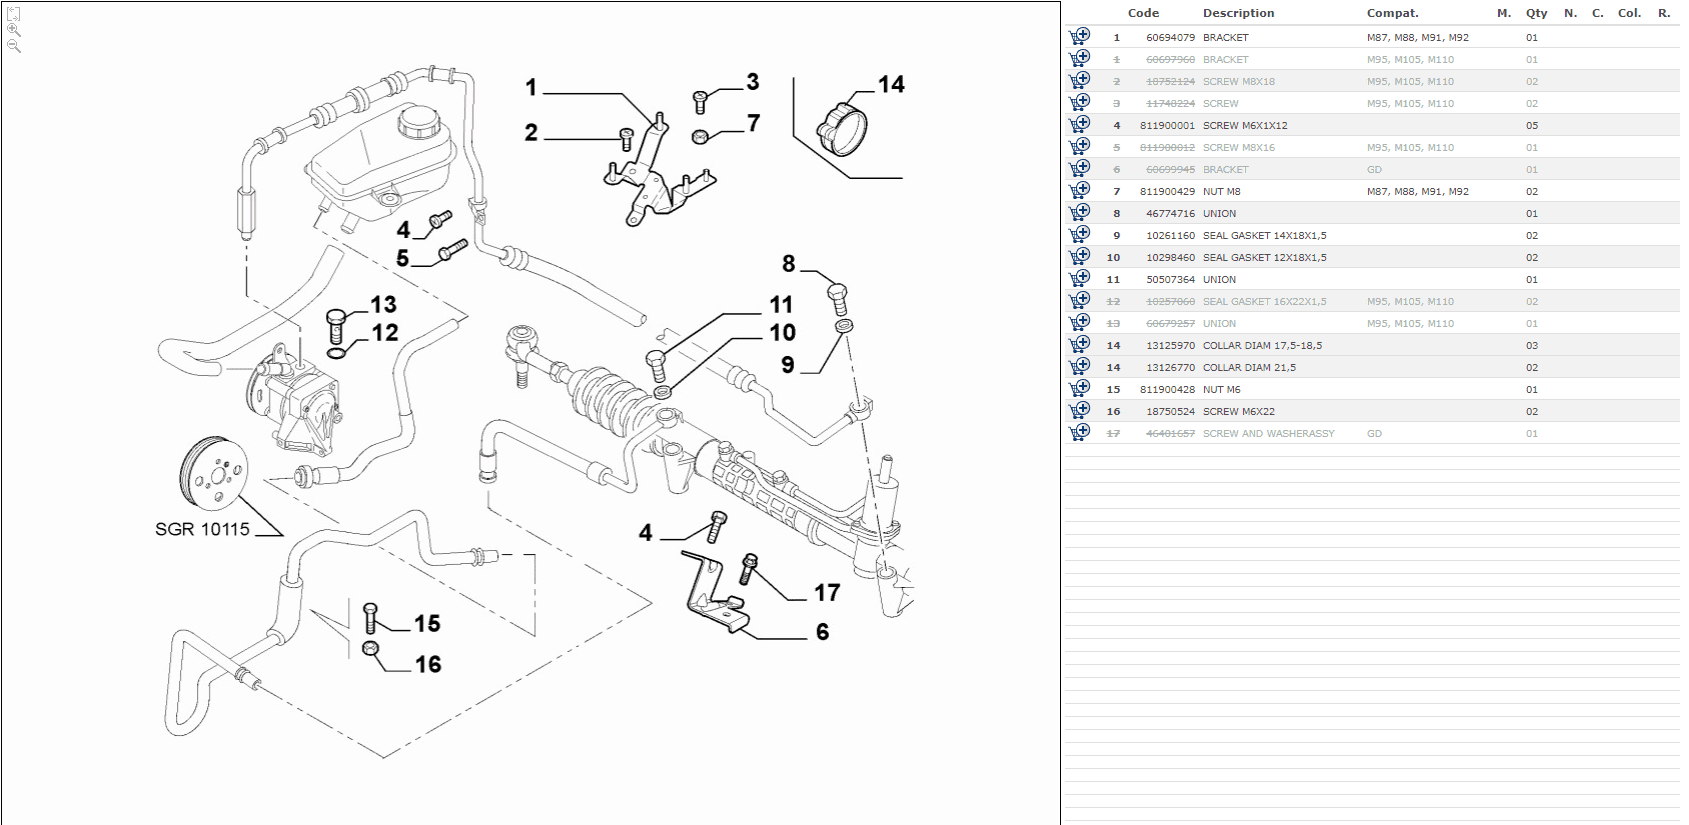Select callout number 5 in the diagram
Viewport: 1689px width, 825px height.
402,258
